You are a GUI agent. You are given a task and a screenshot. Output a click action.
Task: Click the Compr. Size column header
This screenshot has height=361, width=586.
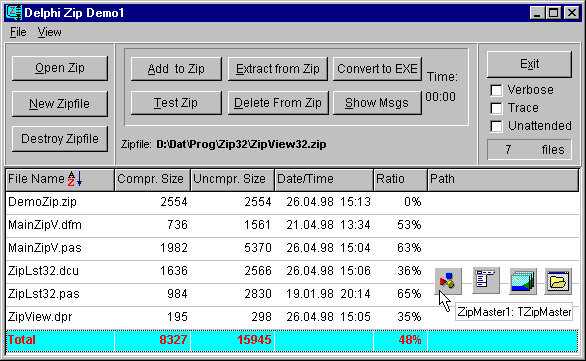[152, 179]
